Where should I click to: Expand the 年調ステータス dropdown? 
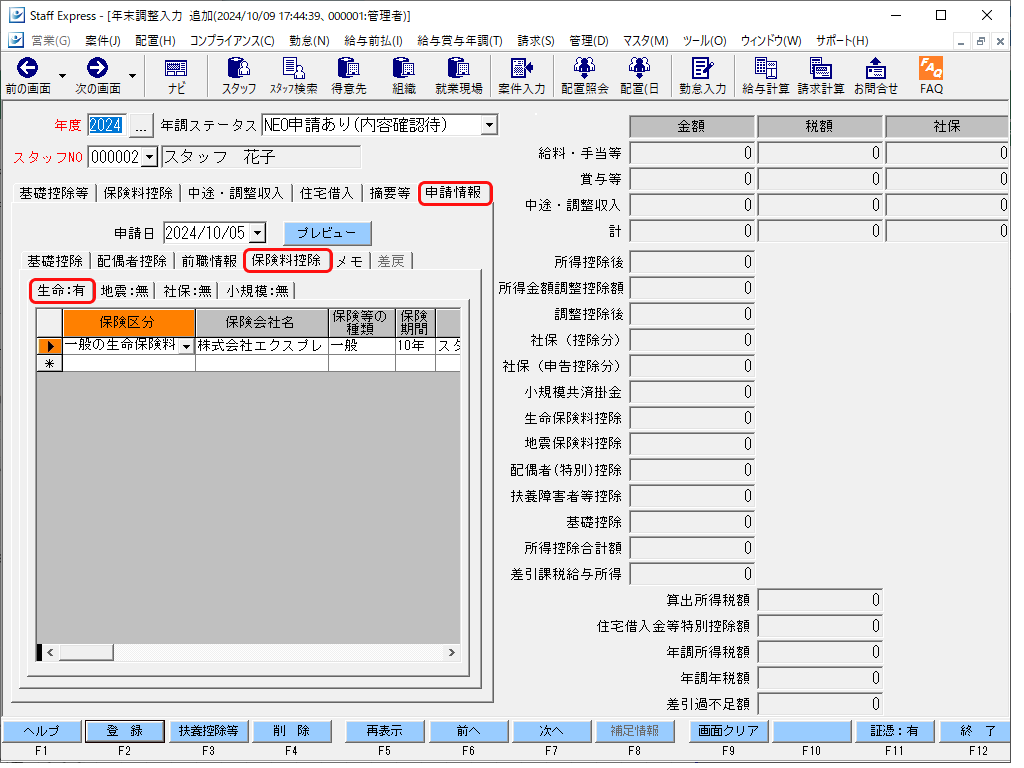(488, 125)
